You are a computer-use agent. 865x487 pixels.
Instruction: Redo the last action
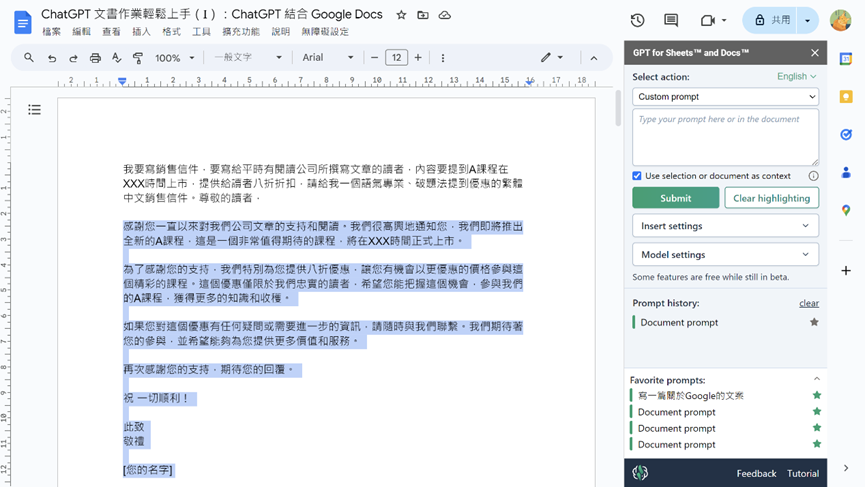(73, 58)
